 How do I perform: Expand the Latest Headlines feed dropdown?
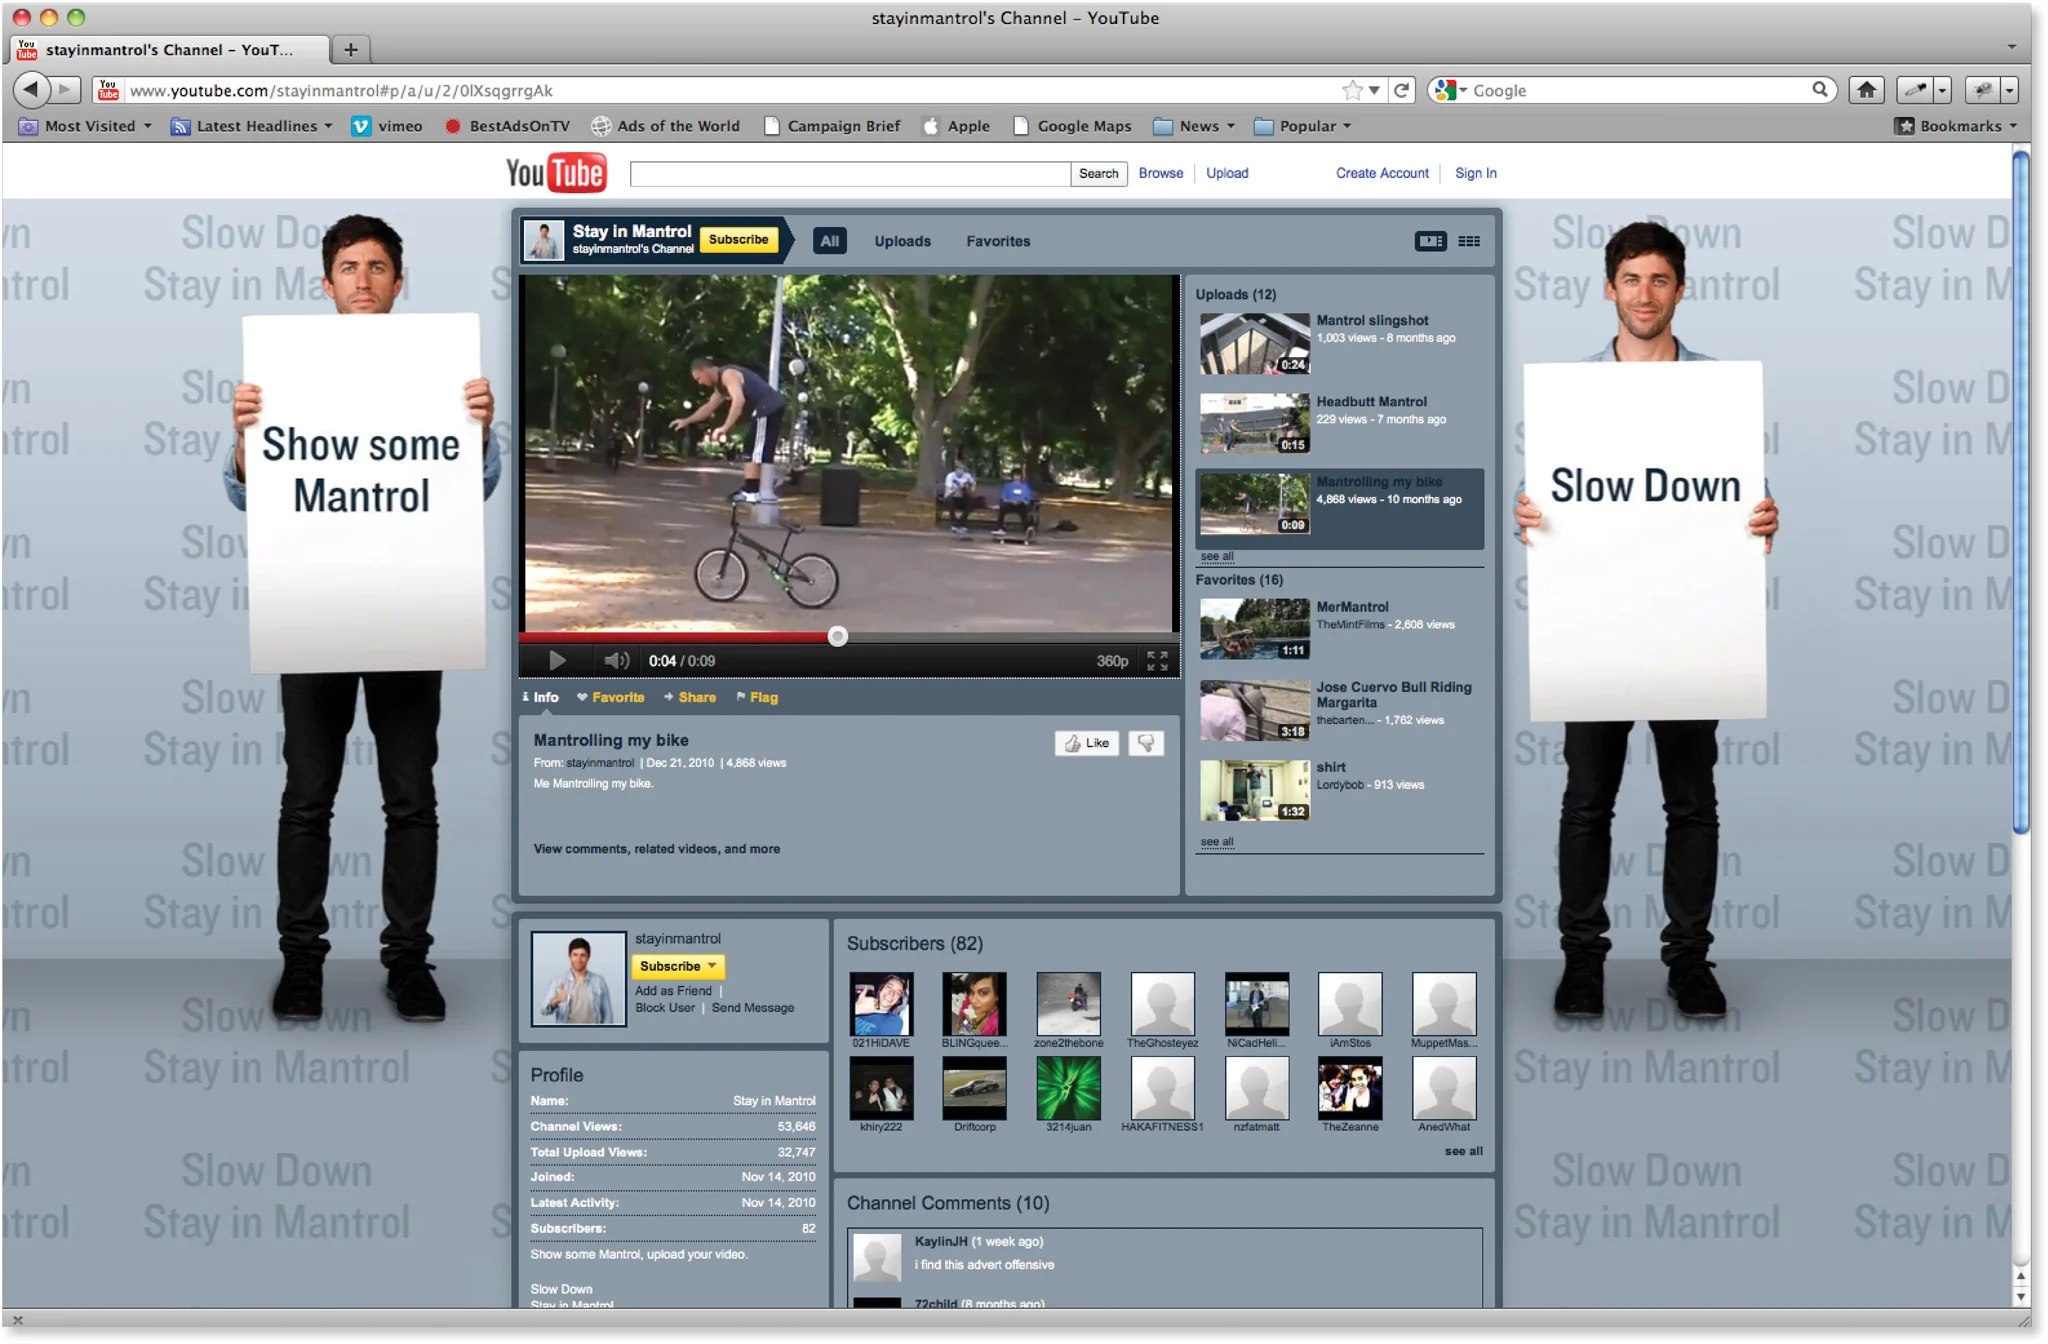point(252,126)
